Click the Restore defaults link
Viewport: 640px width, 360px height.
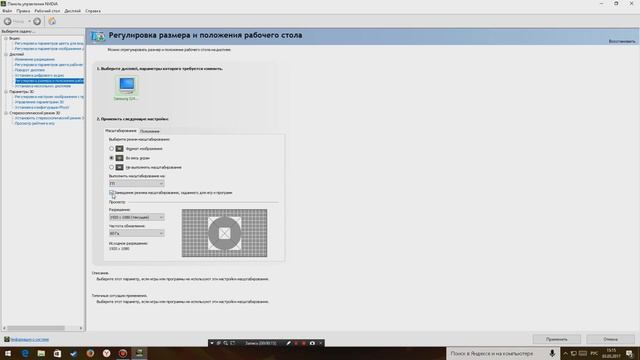click(x=622, y=42)
